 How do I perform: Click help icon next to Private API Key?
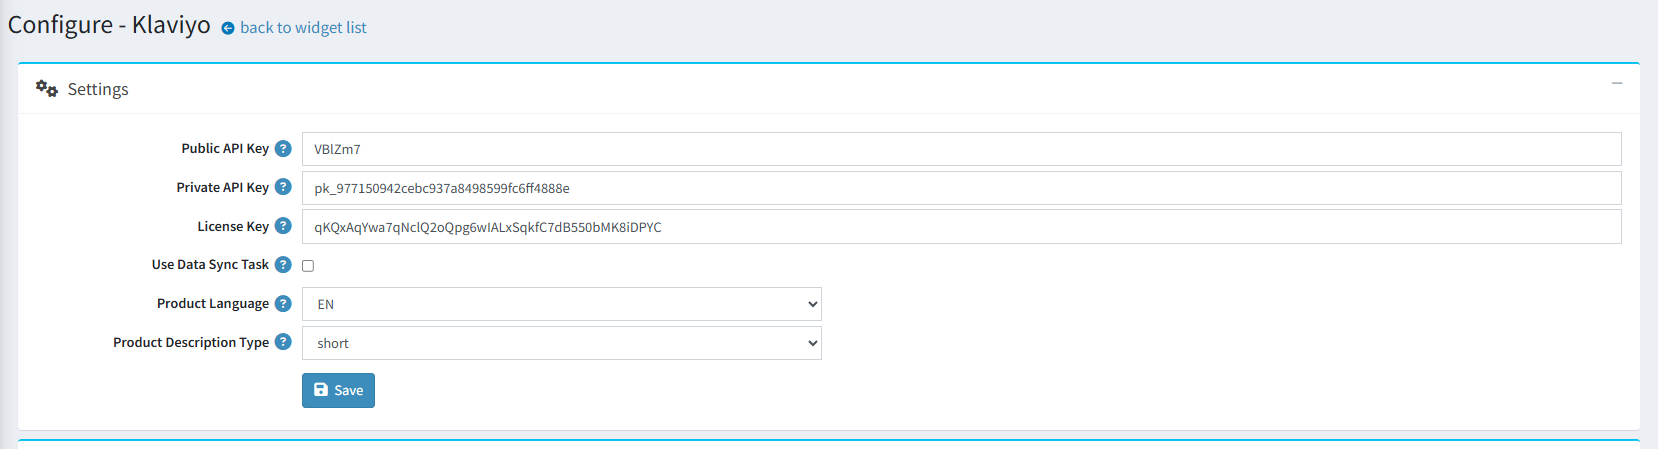click(x=283, y=187)
